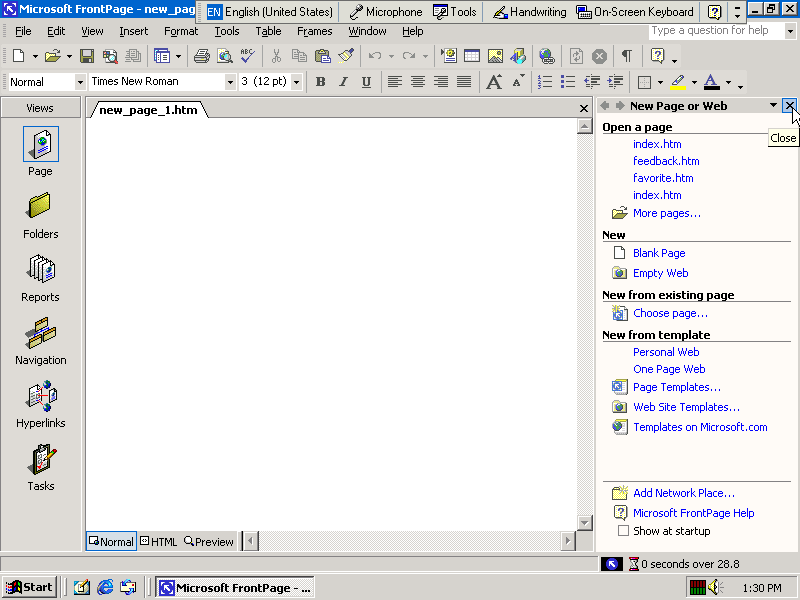The image size is (800, 600).
Task: Open the paragraph style dropdown showing Normal
Action: 80,82
